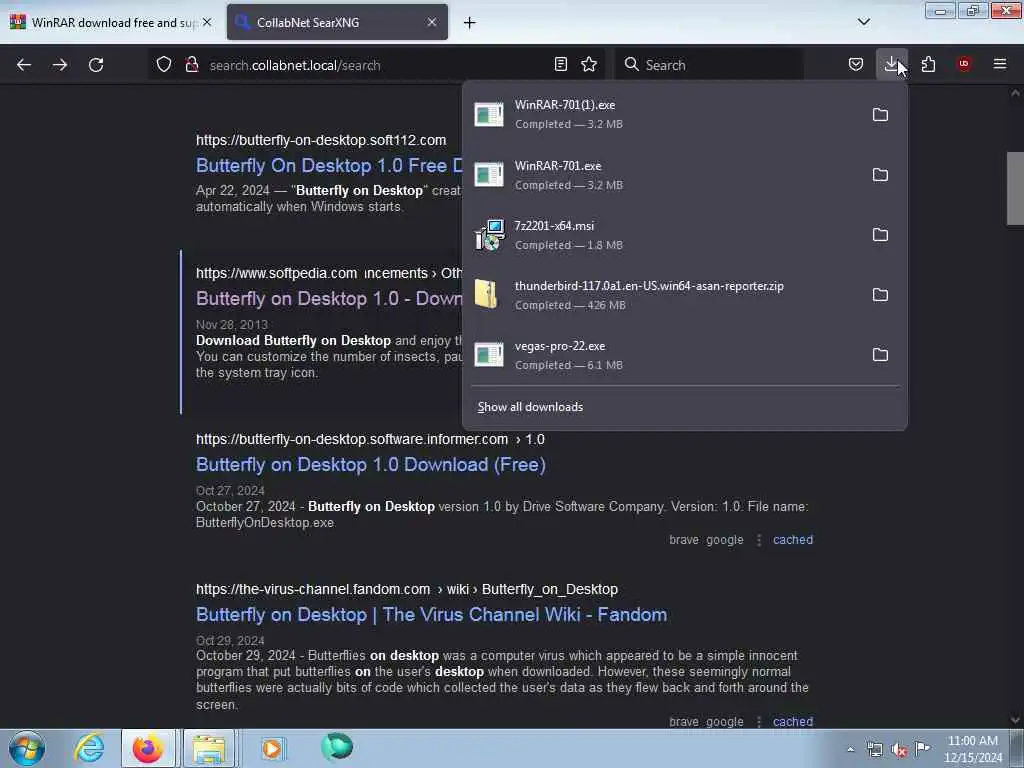Open Butterfly On Desktop soft112 result
Image resolution: width=1024 pixels, height=768 pixels.
pyautogui.click(x=330, y=165)
